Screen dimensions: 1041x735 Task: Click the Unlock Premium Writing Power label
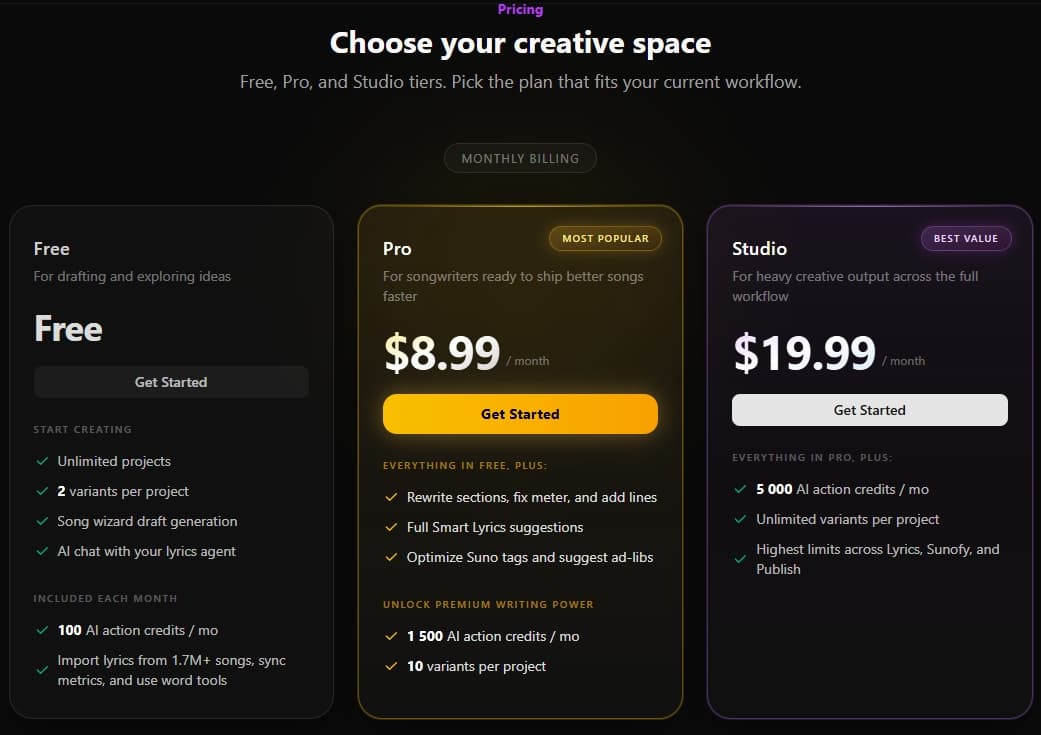pos(488,604)
